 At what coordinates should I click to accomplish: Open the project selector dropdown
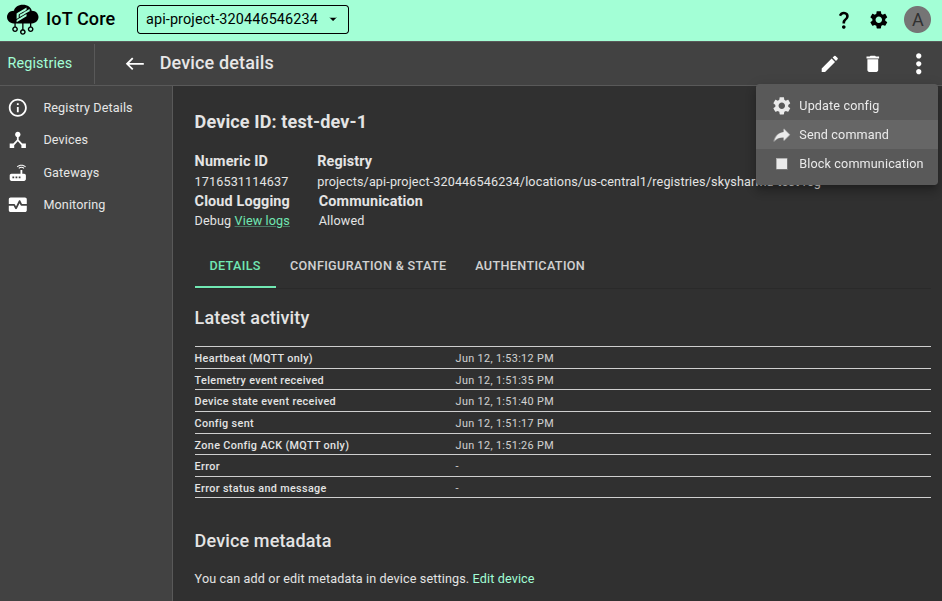point(243,20)
